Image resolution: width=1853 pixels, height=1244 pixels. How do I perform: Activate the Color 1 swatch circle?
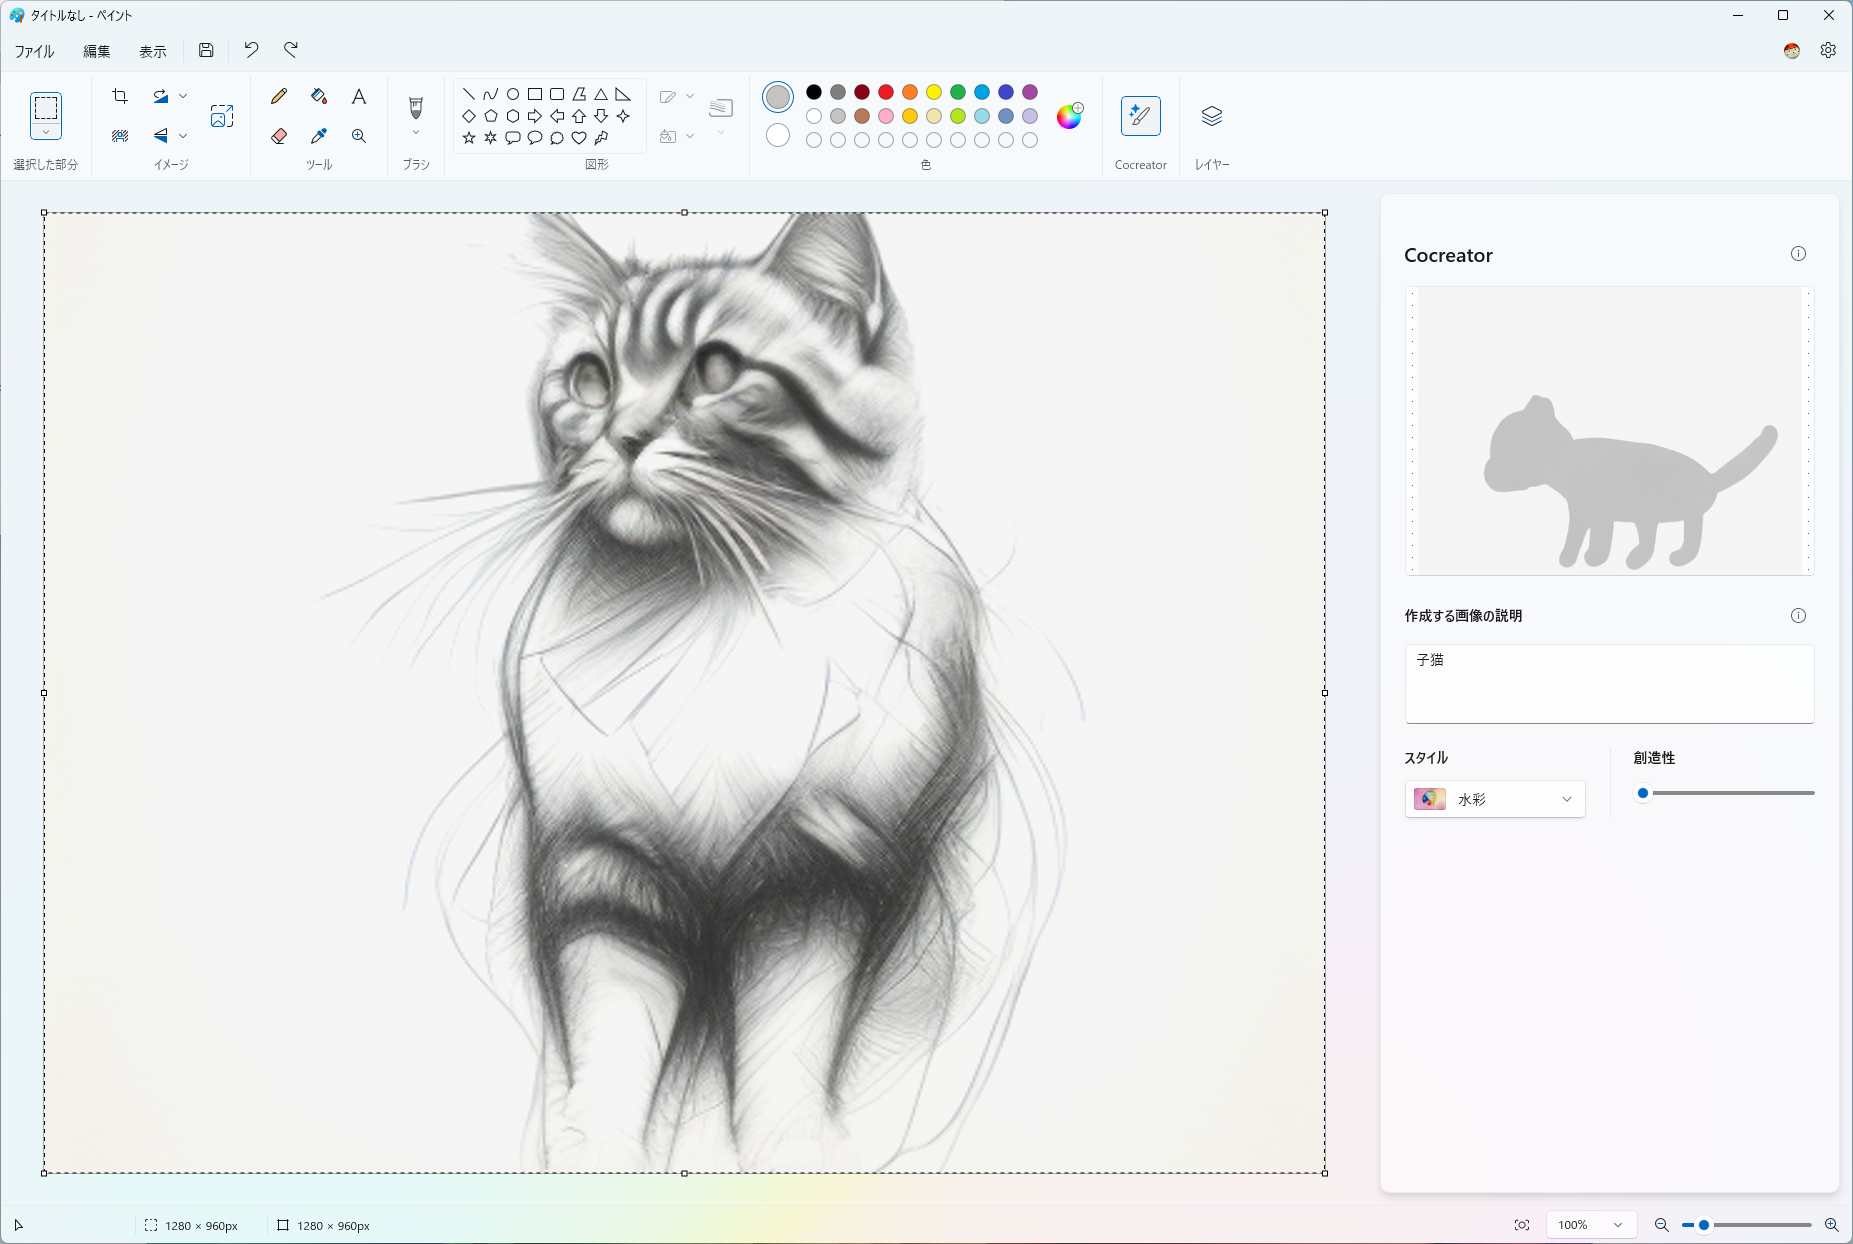pyautogui.click(x=777, y=97)
